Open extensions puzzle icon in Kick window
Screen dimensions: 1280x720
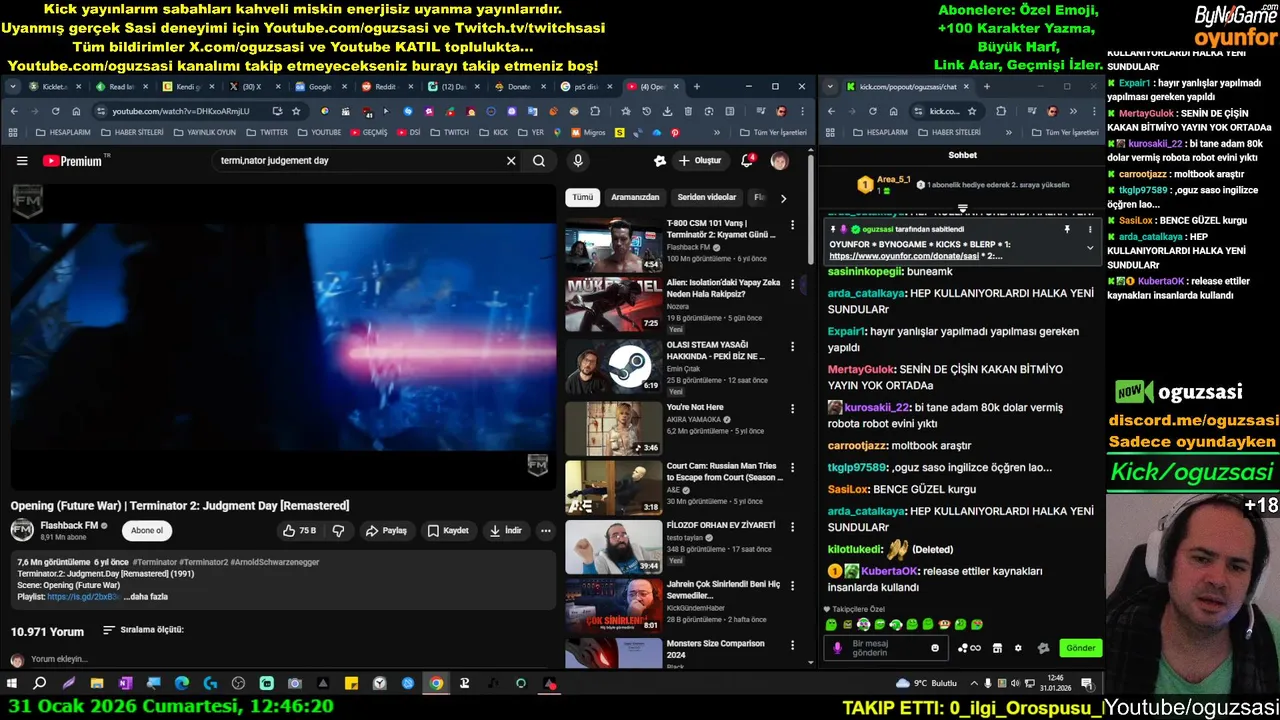coord(1001,111)
